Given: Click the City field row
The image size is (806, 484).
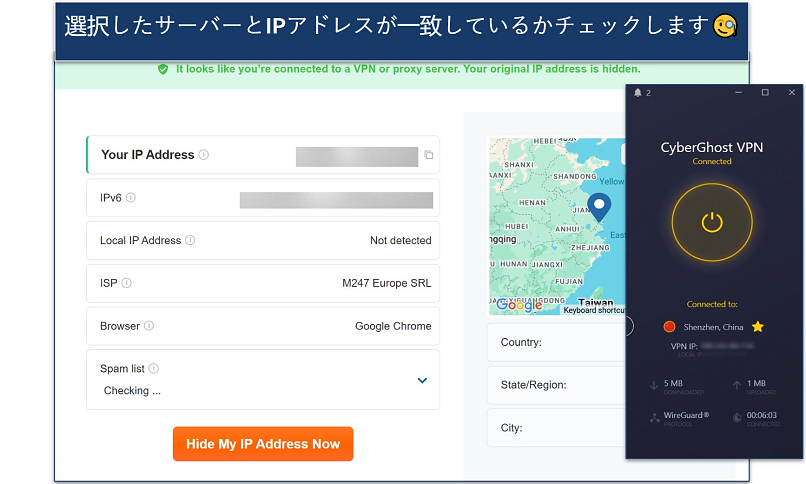Looking at the screenshot, I should point(556,427).
